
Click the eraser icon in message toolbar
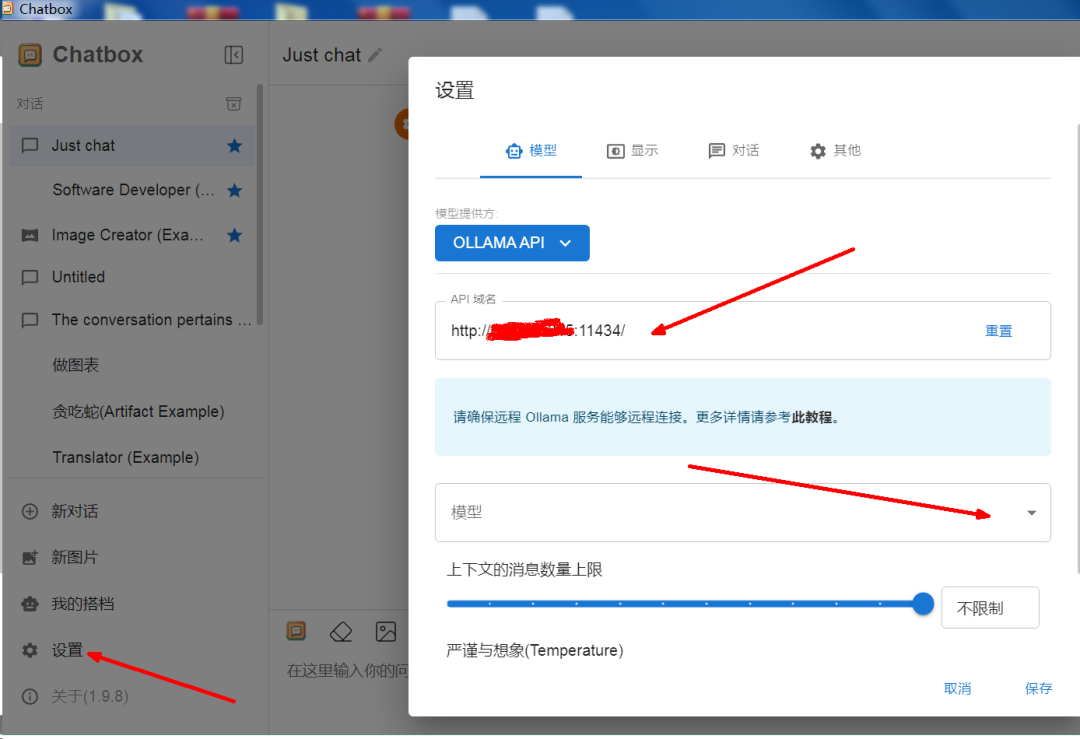[x=341, y=632]
